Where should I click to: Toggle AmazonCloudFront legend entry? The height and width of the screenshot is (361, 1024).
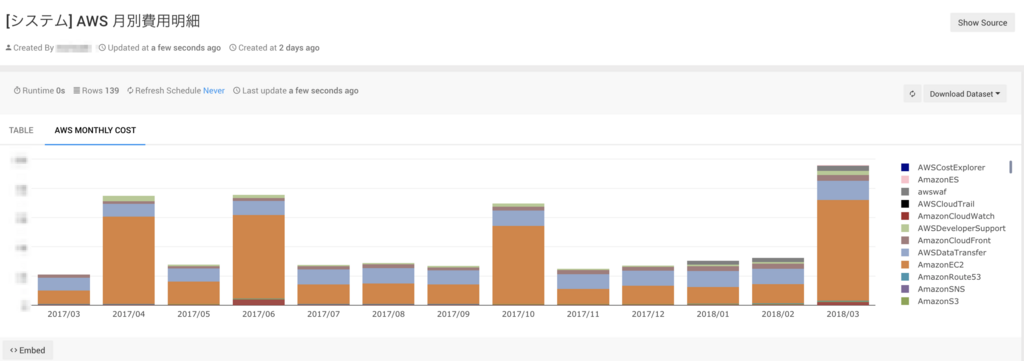pos(947,240)
